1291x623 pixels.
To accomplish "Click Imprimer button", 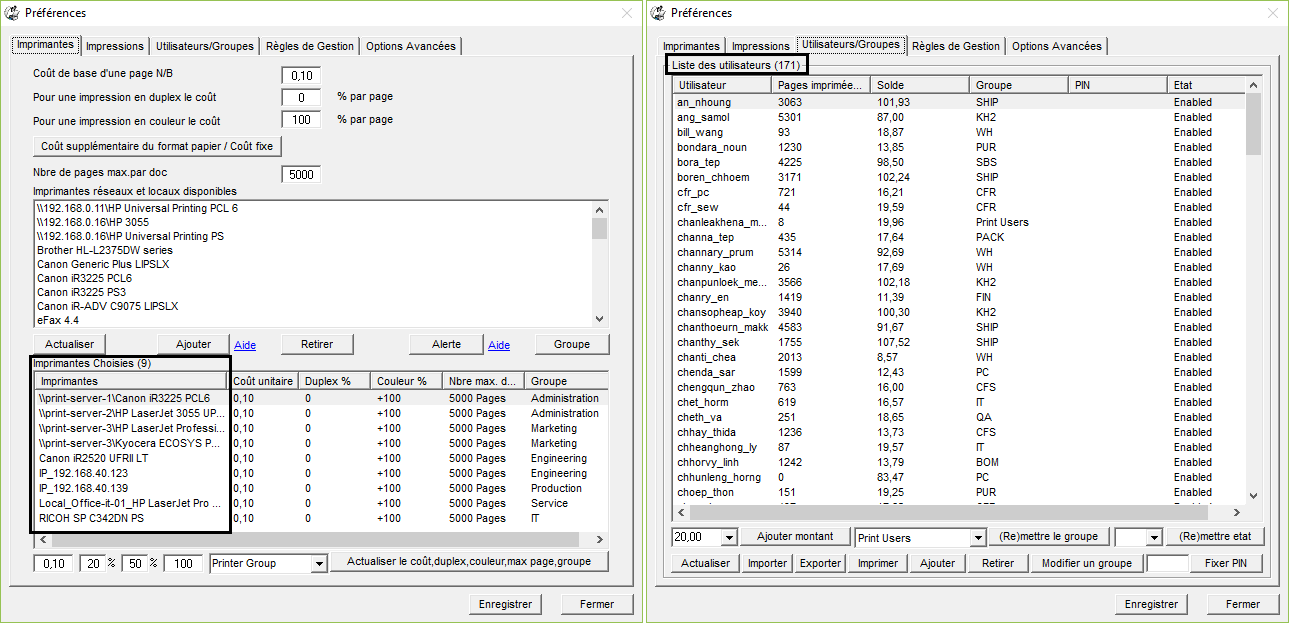I will [x=878, y=563].
